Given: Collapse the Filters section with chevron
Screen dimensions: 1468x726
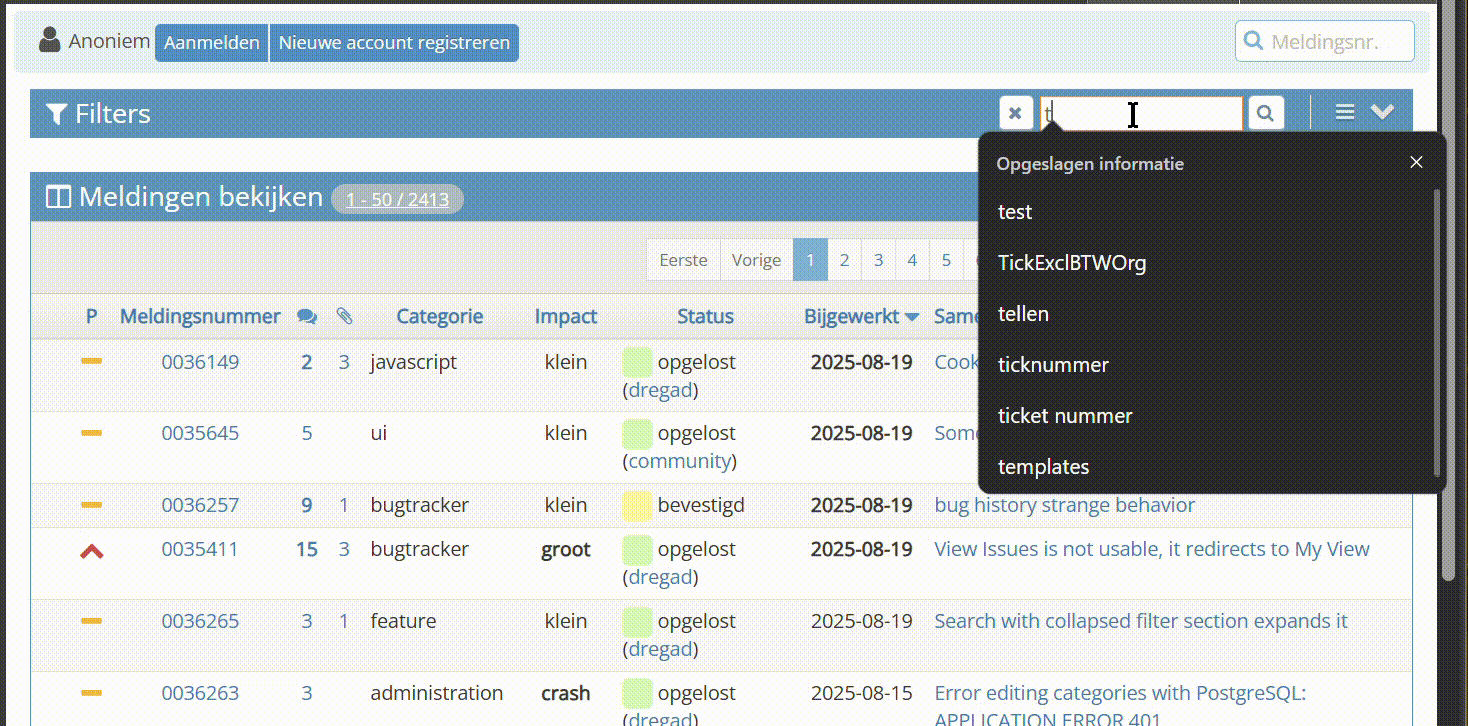Looking at the screenshot, I should tap(1382, 113).
